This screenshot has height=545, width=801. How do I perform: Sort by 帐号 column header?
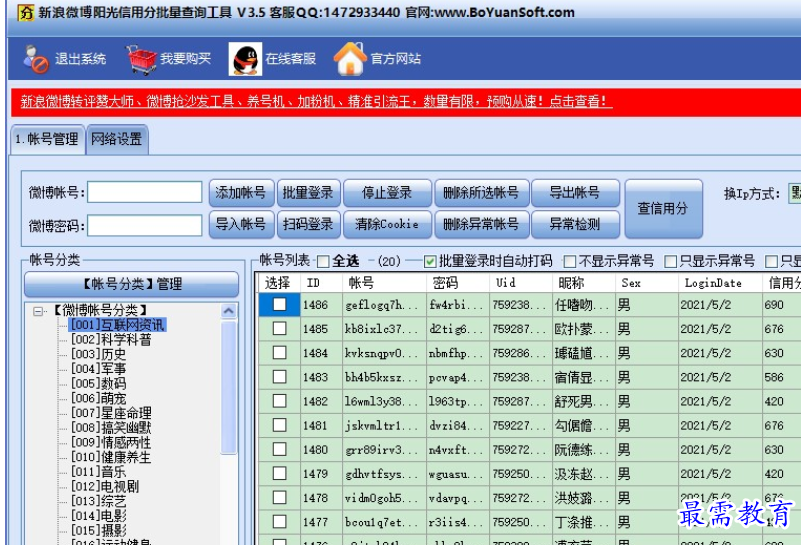click(x=384, y=283)
